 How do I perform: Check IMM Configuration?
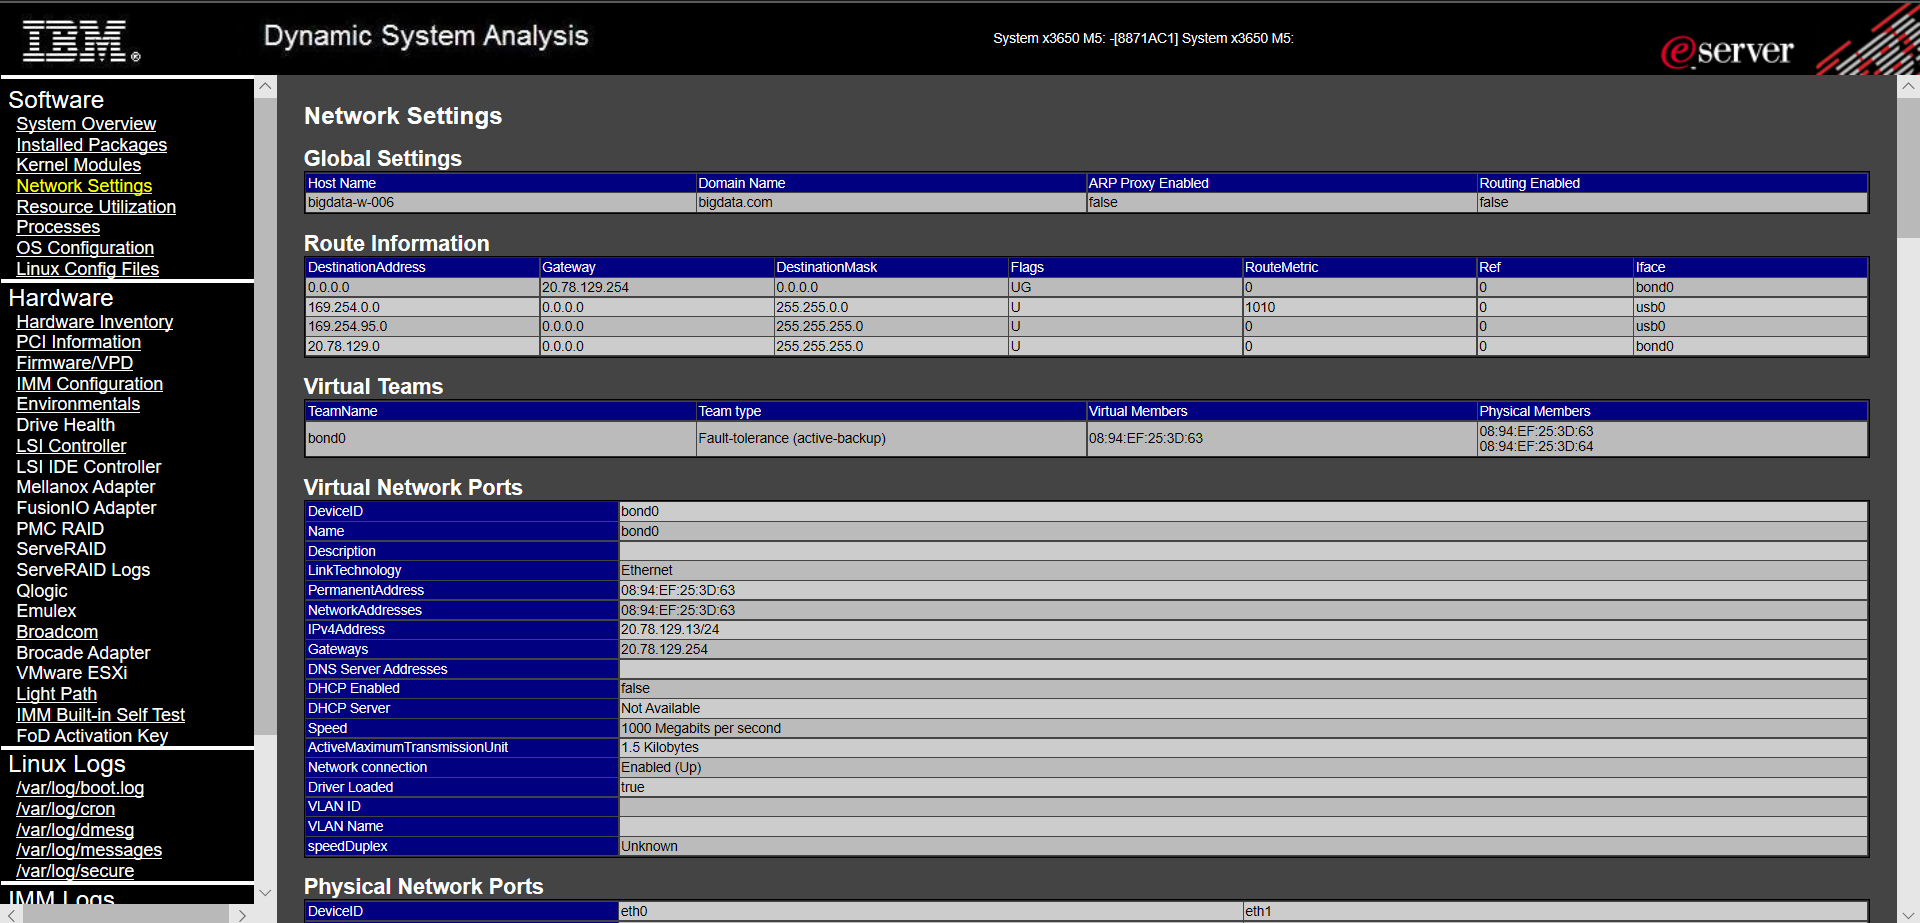click(89, 384)
